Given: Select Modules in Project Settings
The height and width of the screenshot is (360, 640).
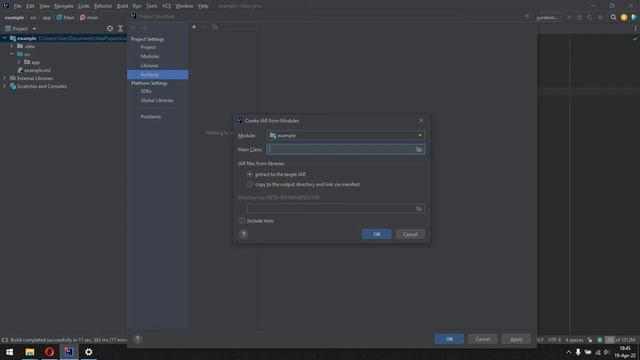Looking at the screenshot, I should 150,56.
